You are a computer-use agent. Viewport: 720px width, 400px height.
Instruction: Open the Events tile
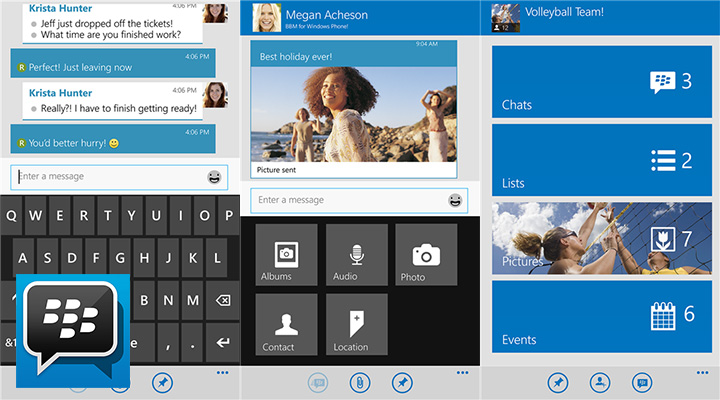600,318
